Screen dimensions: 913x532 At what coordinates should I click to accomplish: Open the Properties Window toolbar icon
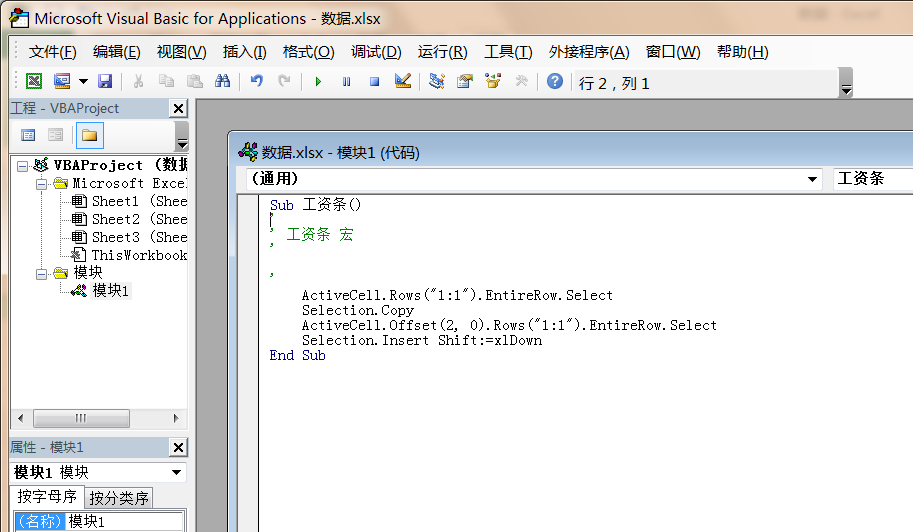coord(465,81)
